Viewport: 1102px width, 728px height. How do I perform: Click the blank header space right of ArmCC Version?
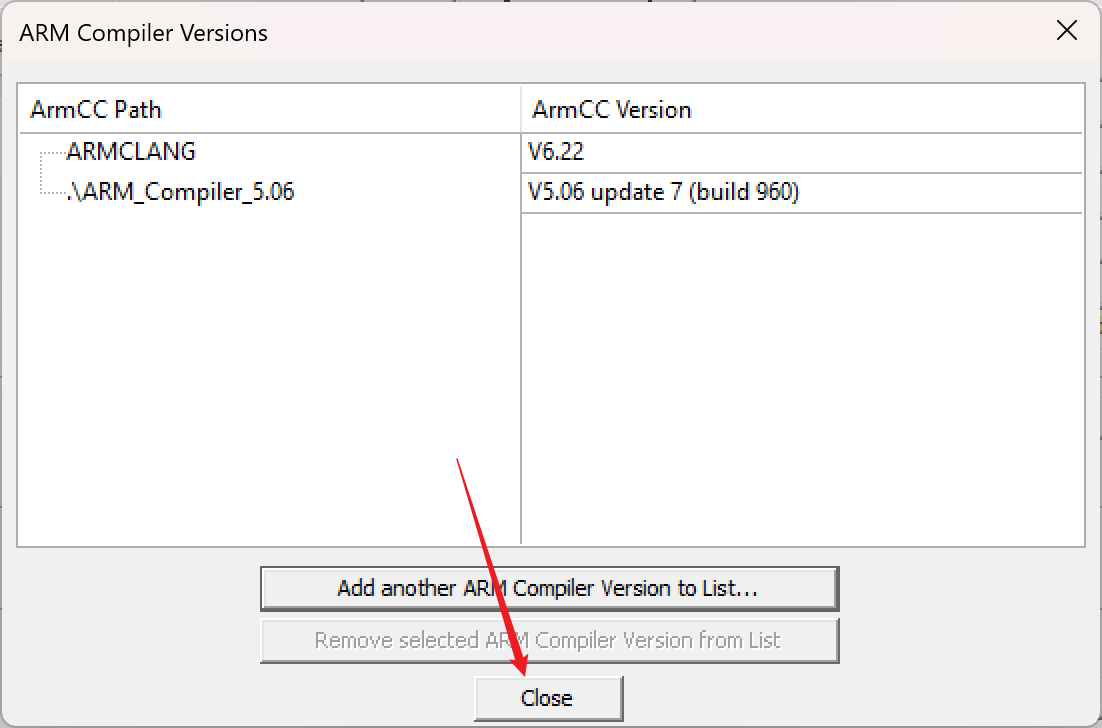click(x=886, y=110)
